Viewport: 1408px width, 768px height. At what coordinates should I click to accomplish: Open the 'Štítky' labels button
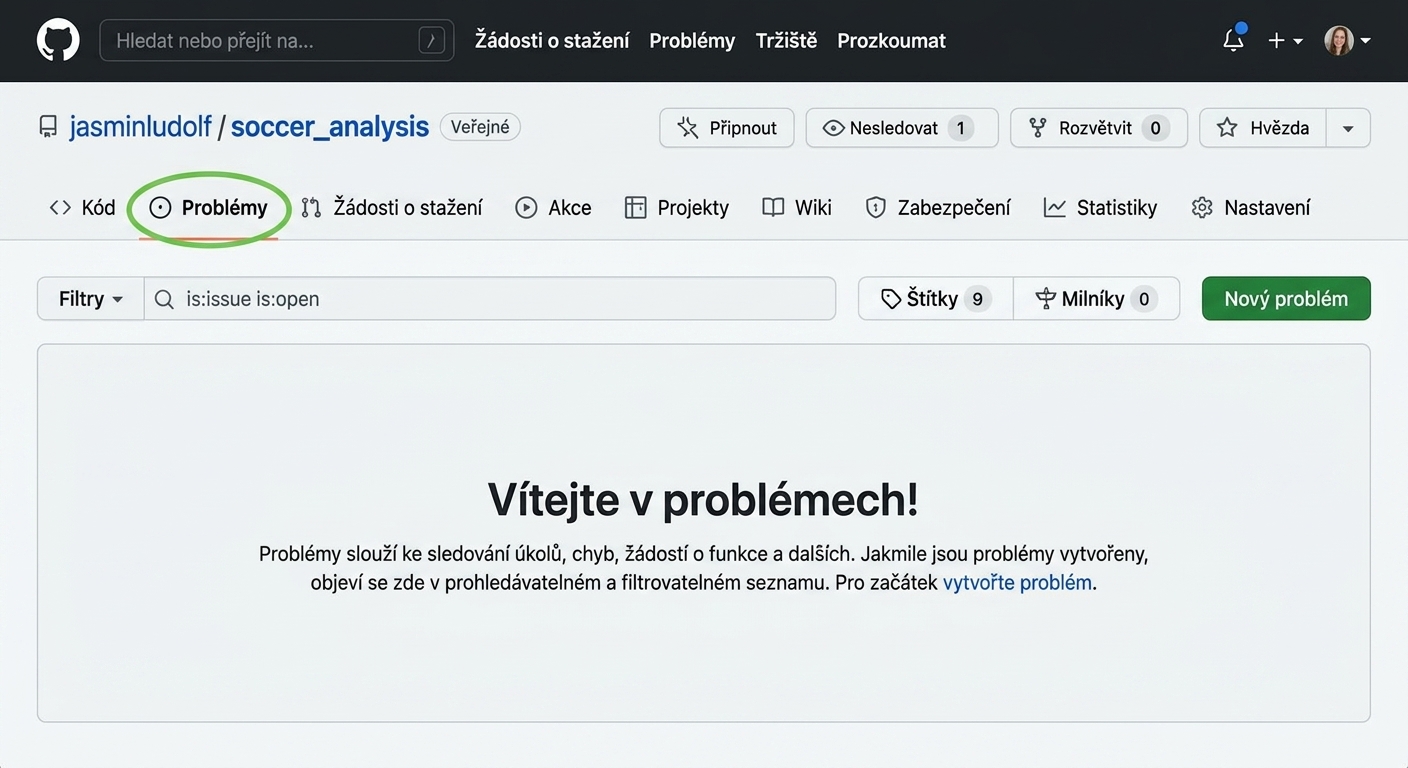coord(936,298)
